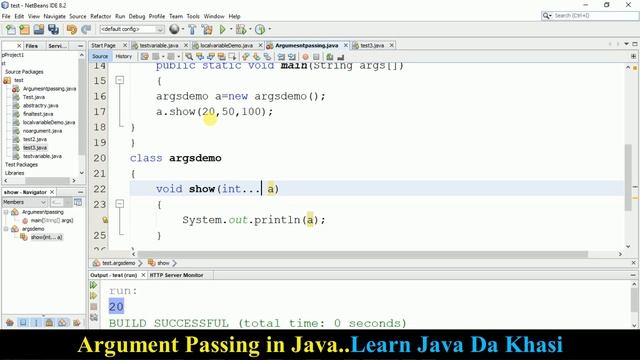Click the Redo toolbar icon
Screen dimensions: 640x360
tap(86, 29)
